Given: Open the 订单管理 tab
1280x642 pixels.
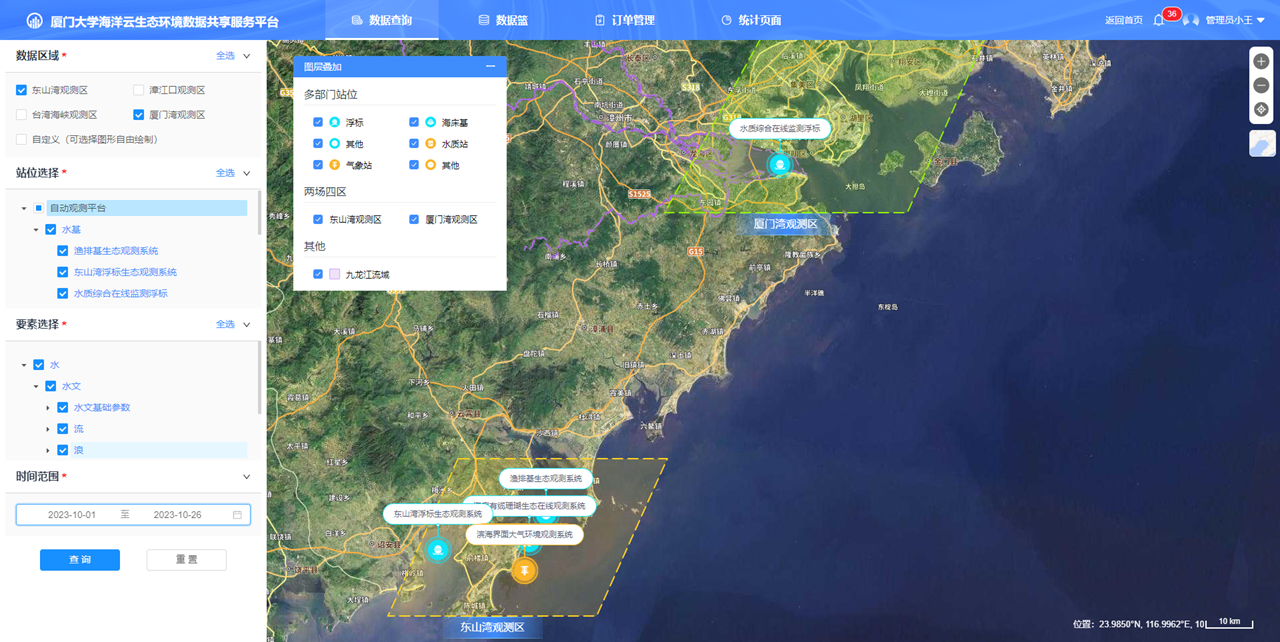Looking at the screenshot, I should tap(624, 20).
